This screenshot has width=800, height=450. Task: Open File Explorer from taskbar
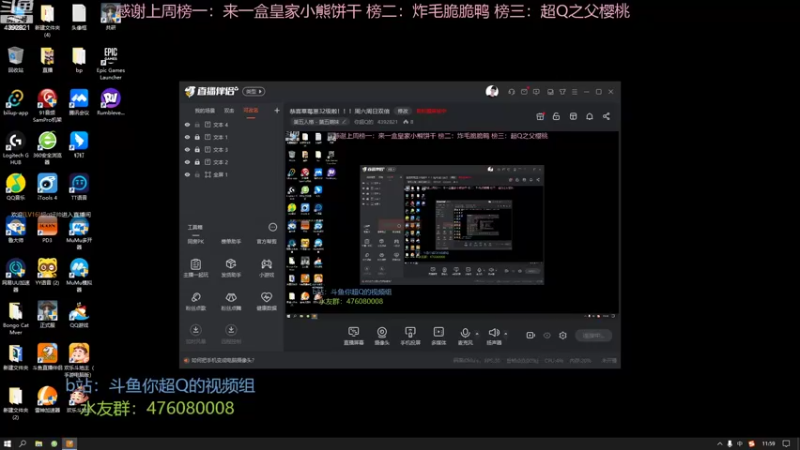(x=38, y=443)
